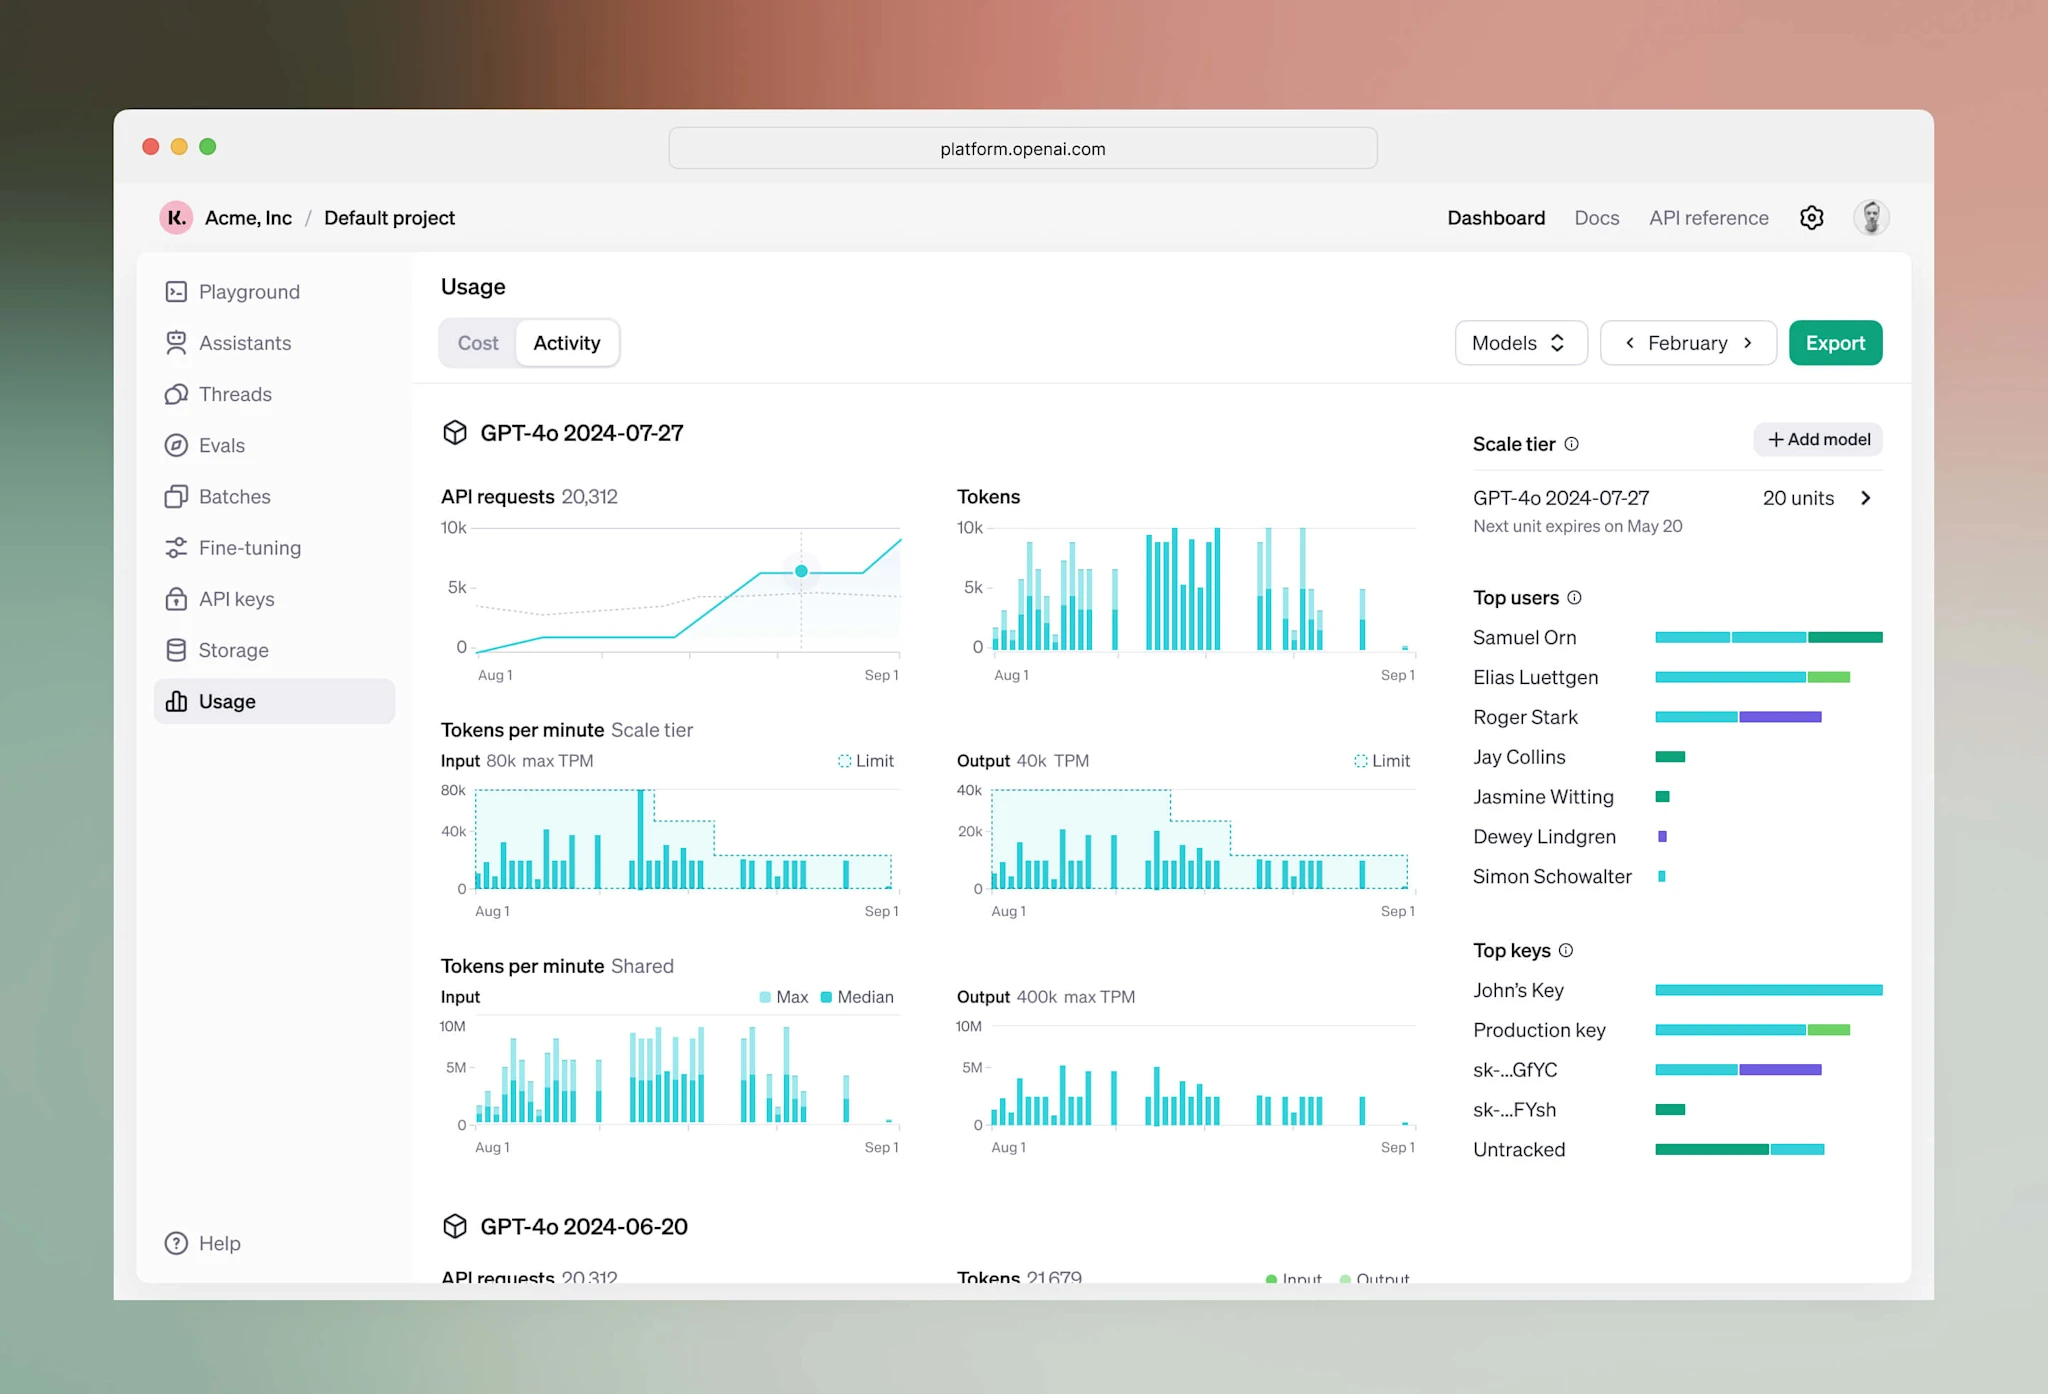Advance to the next month after February
This screenshot has height=1394, width=2048.
(x=1748, y=342)
